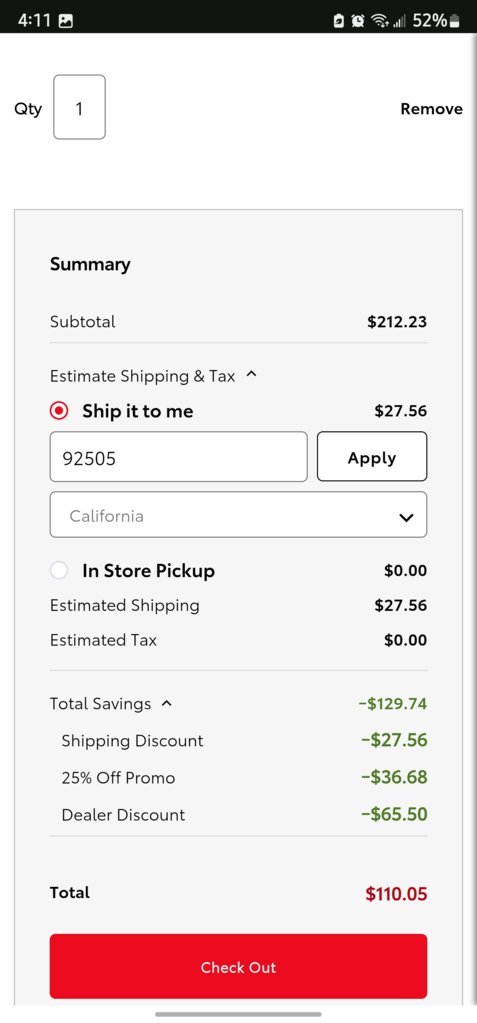This screenshot has height=1023, width=477.
Task: Edit the Qty quantity box
Action: point(79,107)
